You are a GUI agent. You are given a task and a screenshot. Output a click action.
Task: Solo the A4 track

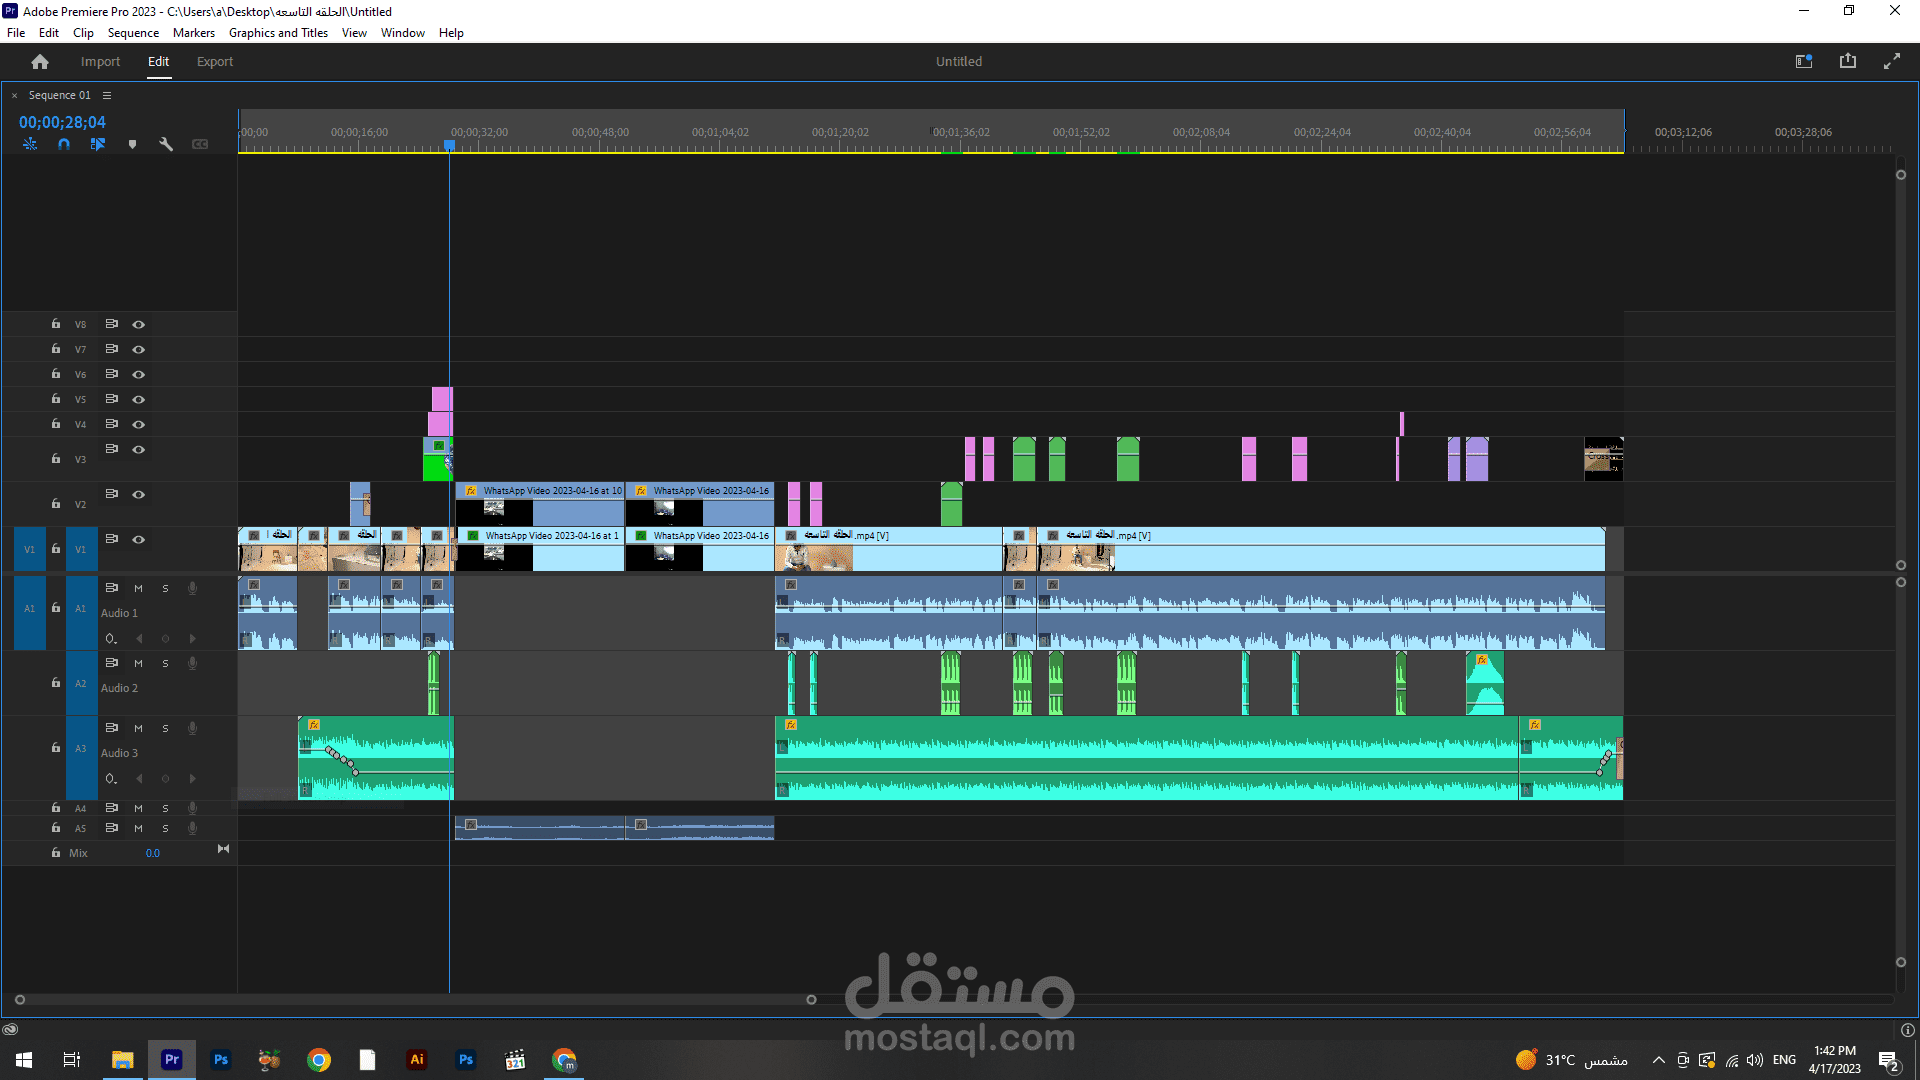click(166, 809)
